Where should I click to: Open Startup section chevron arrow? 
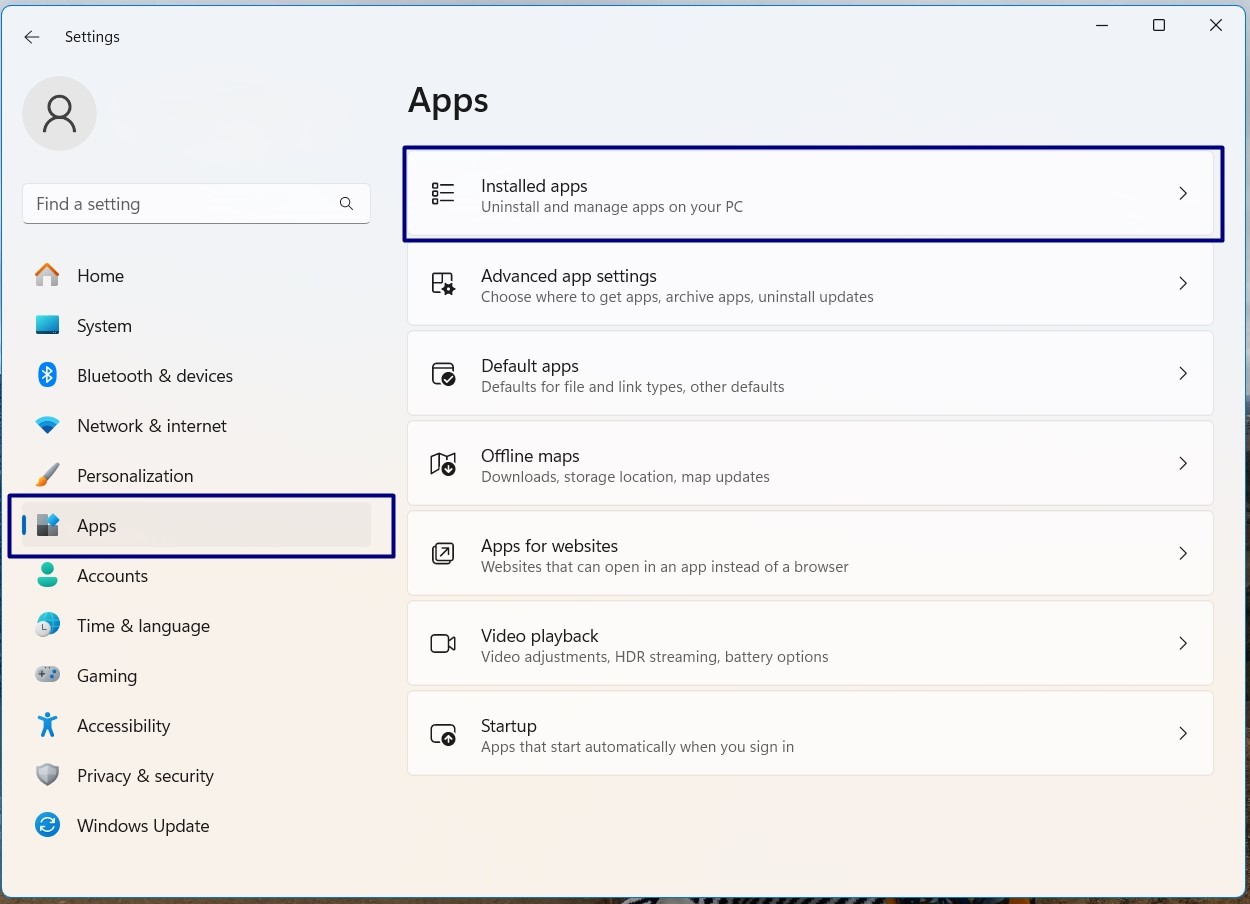point(1182,734)
